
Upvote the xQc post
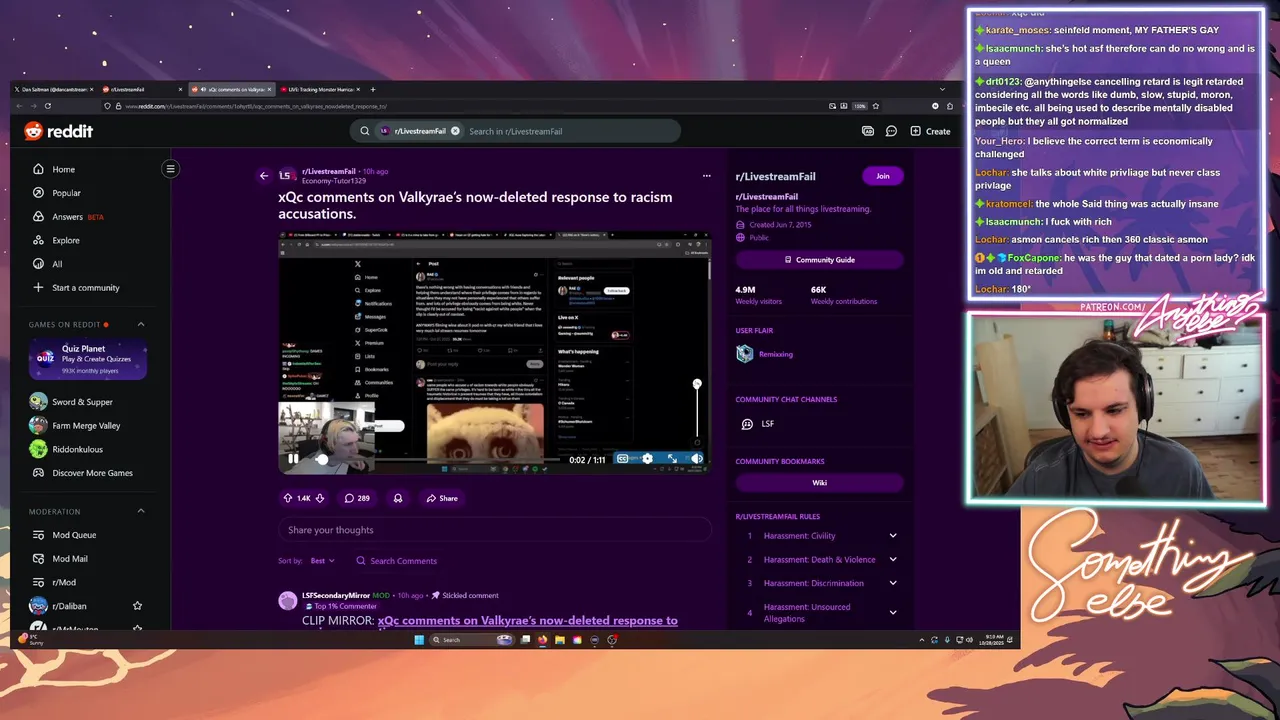(288, 498)
